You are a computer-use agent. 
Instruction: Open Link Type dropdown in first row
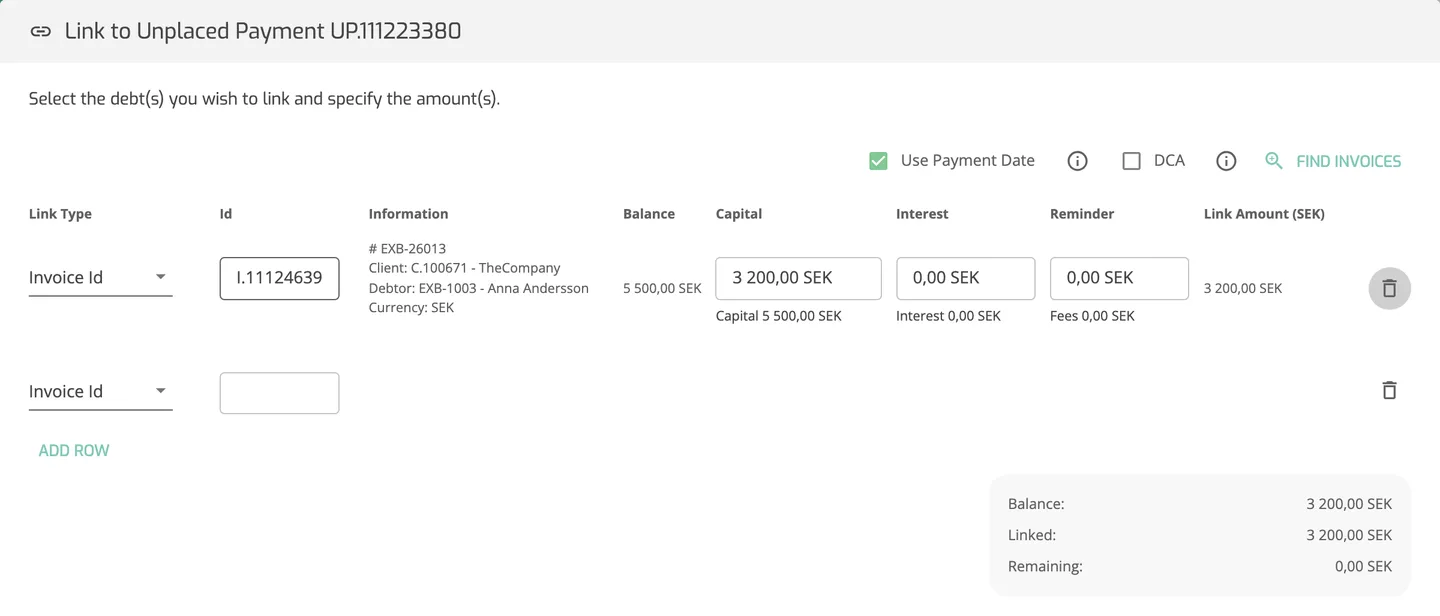pos(100,278)
